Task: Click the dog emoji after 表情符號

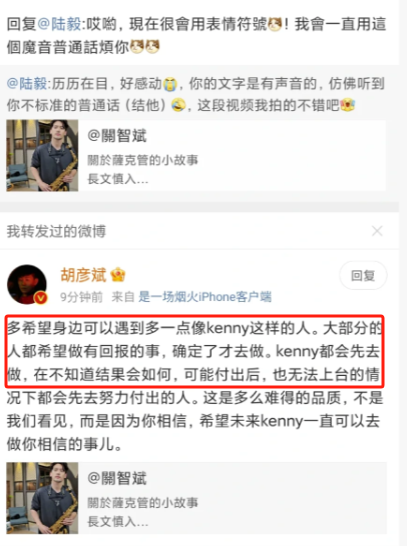Action: [275, 25]
